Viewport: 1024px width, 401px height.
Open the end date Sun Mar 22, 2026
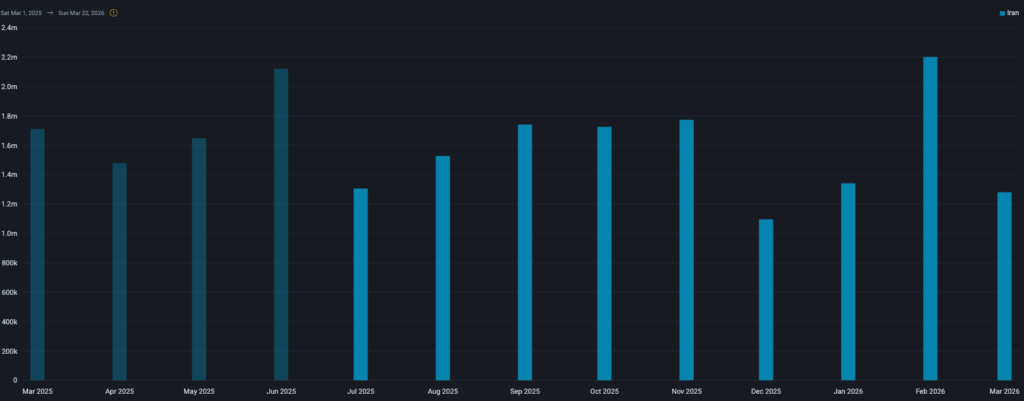pos(81,13)
